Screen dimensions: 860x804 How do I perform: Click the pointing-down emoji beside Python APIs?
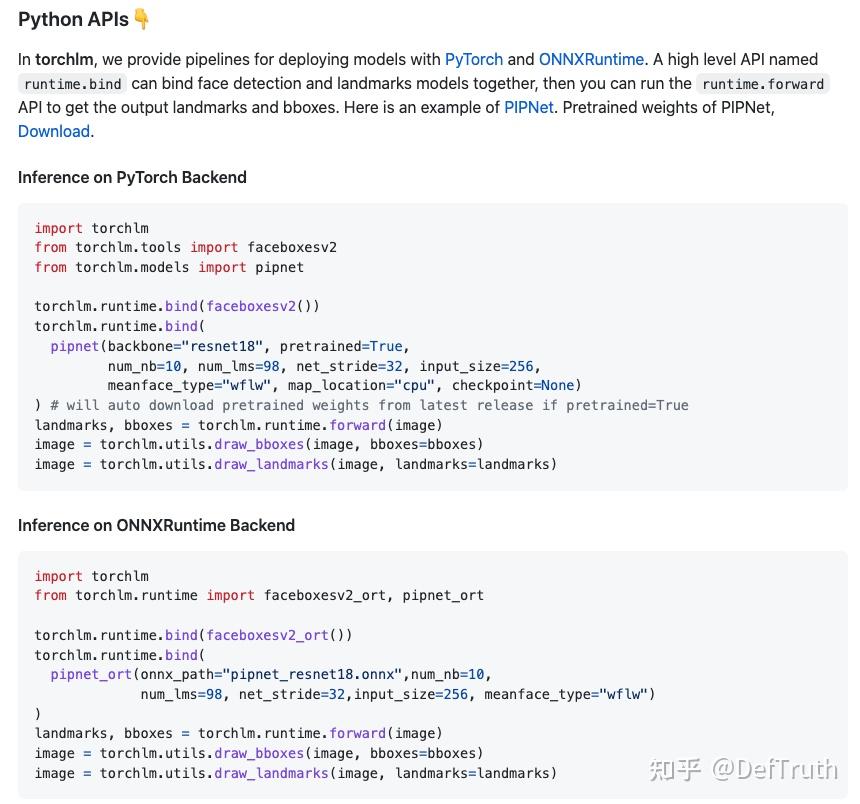point(142,19)
